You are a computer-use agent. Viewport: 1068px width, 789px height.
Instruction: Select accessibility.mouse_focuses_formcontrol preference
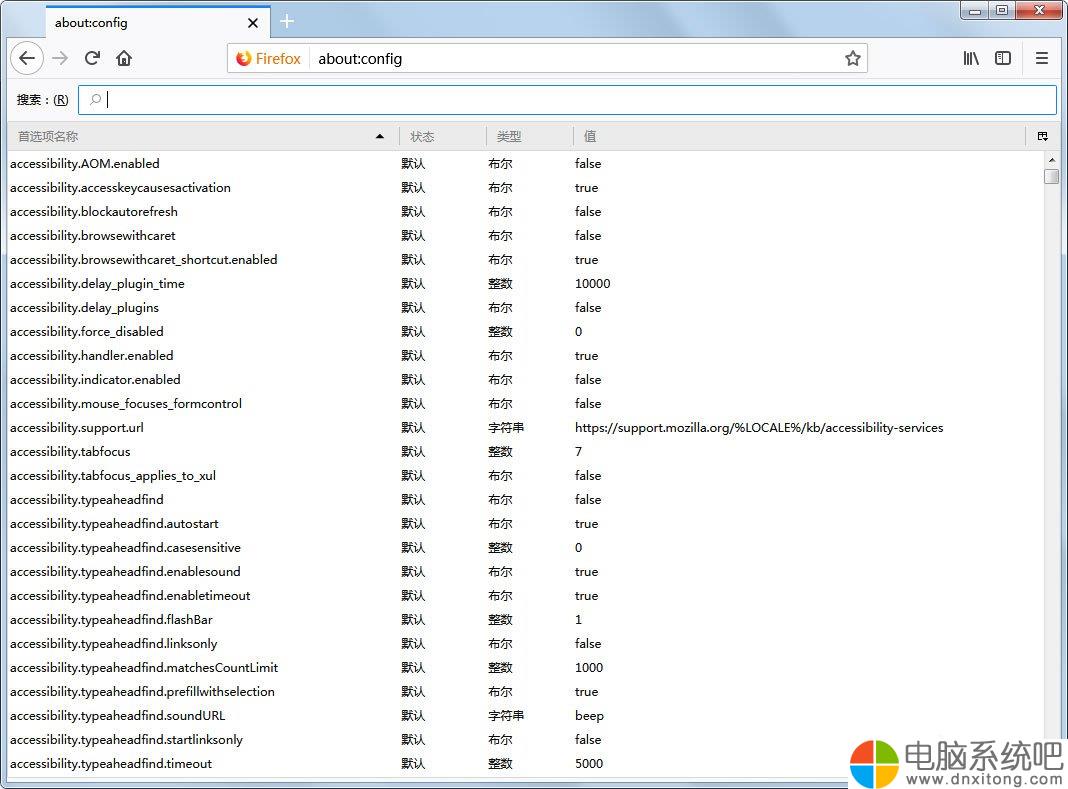pos(525,403)
